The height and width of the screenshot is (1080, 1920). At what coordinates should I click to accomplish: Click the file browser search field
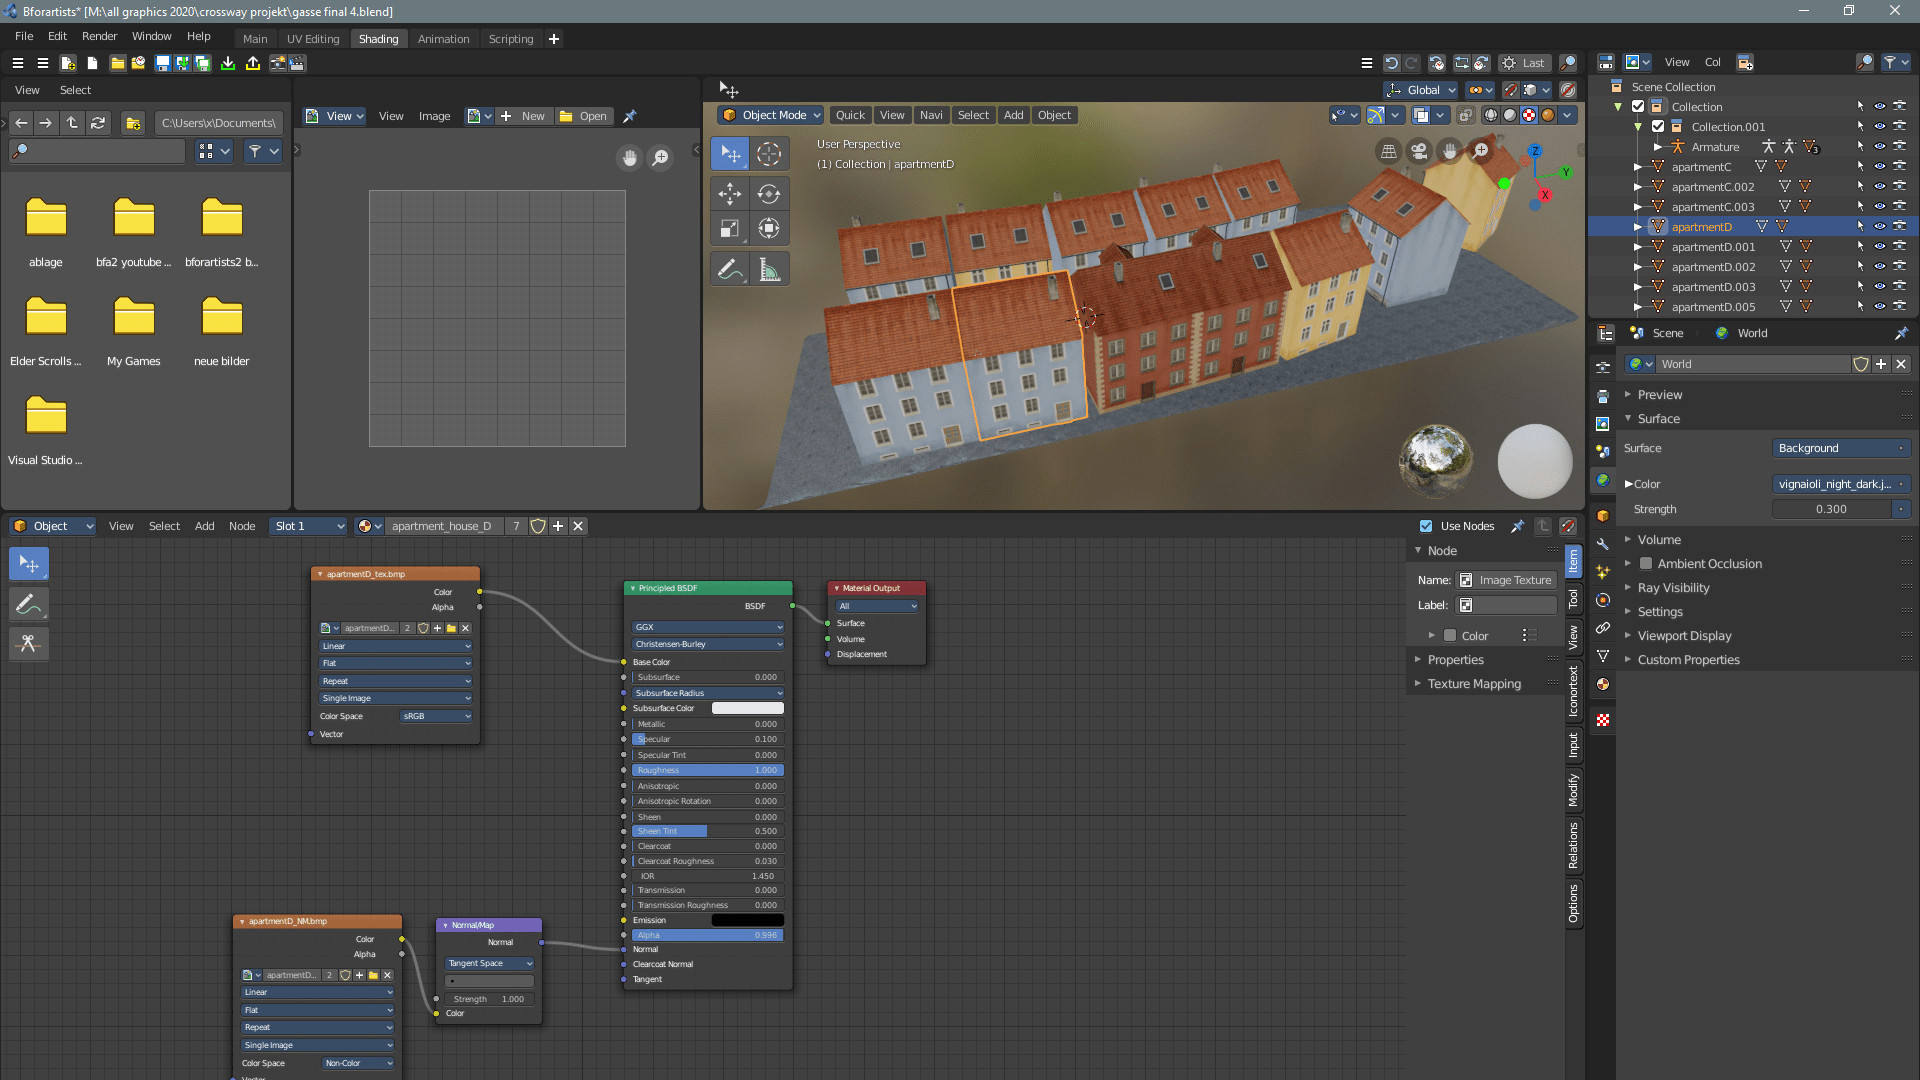pyautogui.click(x=97, y=151)
